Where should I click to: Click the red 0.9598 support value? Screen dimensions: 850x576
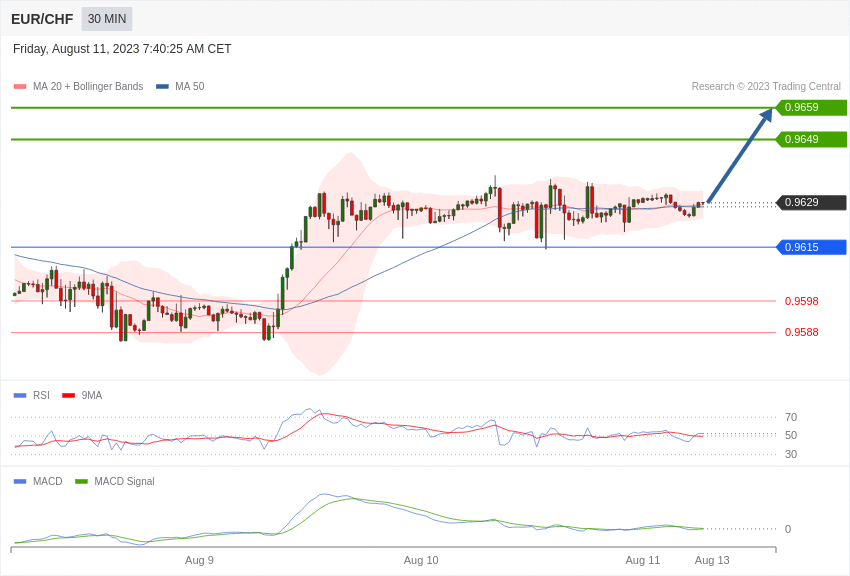802,301
